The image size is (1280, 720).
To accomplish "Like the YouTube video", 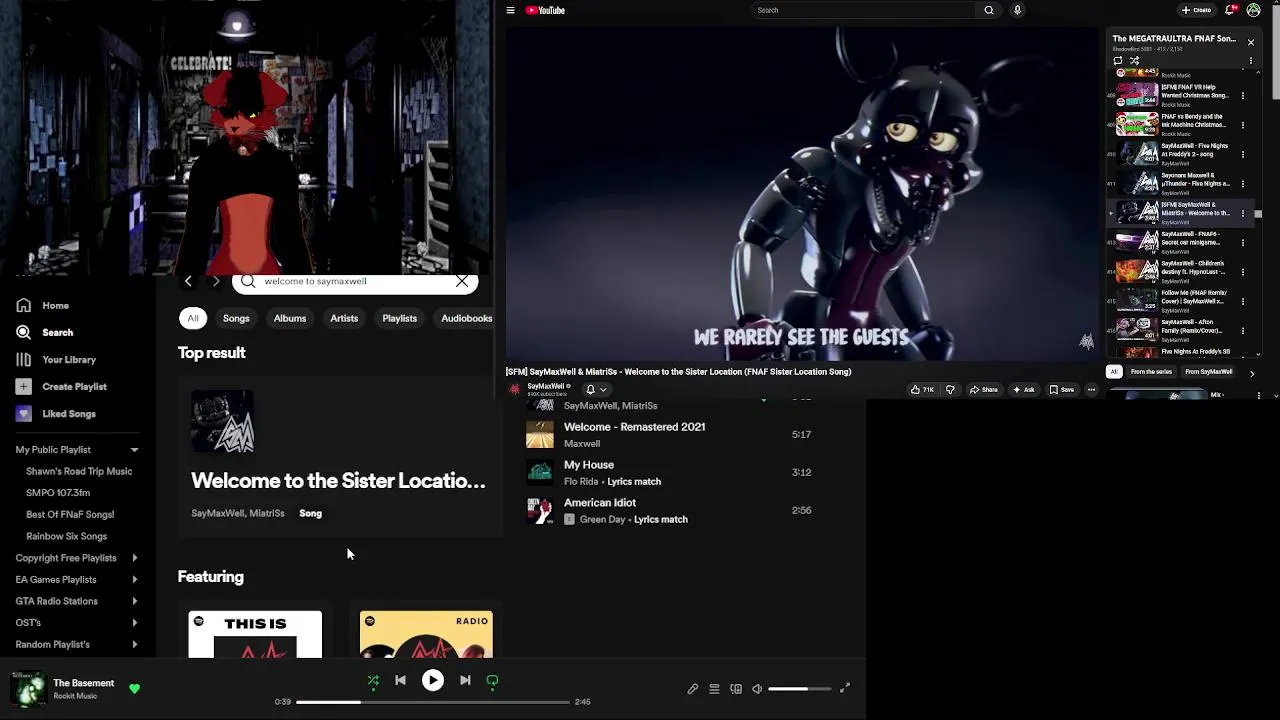I will click(x=922, y=390).
